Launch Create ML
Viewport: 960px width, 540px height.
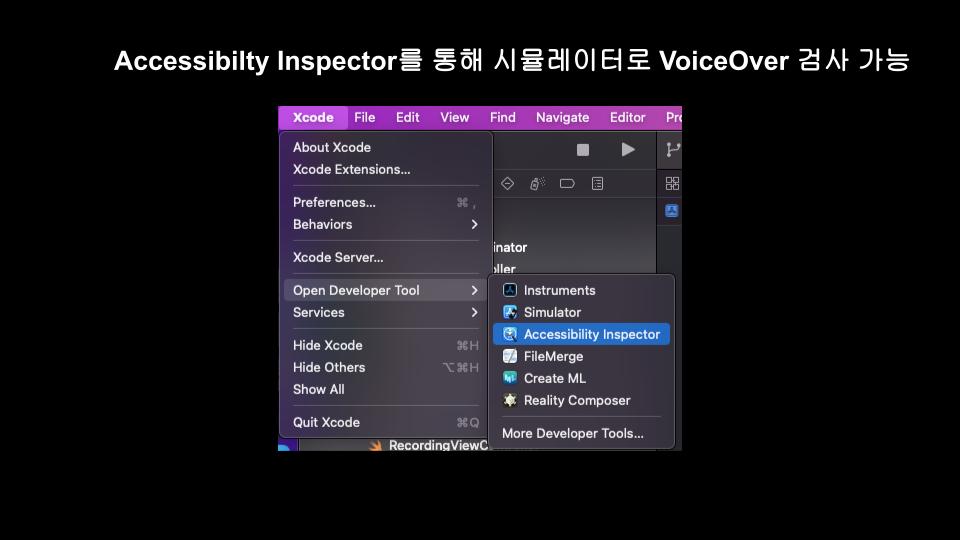581,379
